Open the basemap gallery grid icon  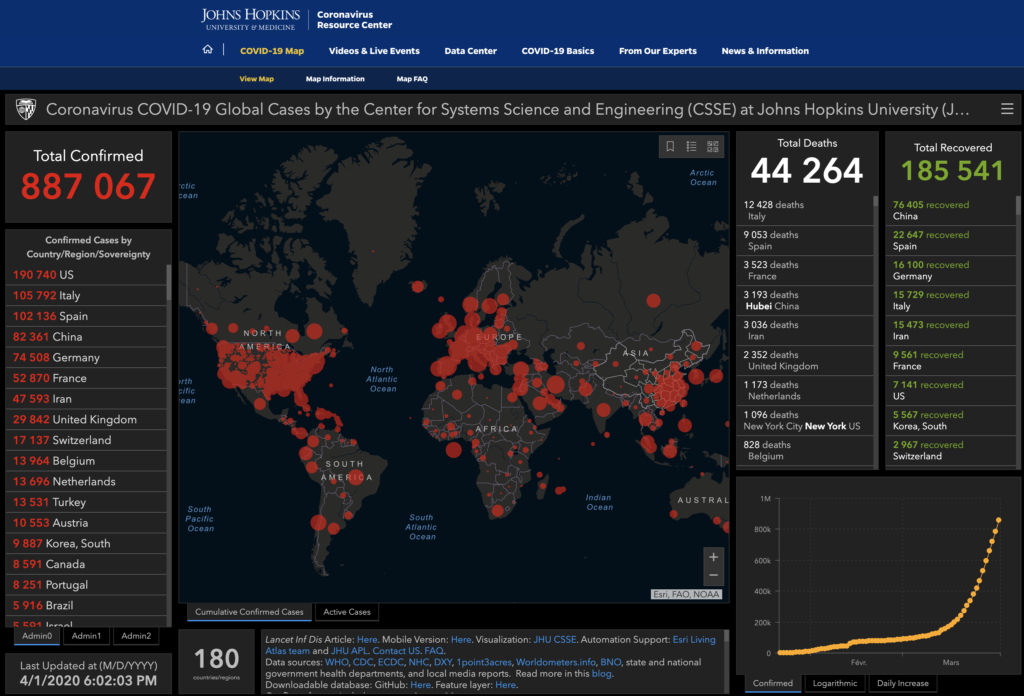pyautogui.click(x=712, y=146)
